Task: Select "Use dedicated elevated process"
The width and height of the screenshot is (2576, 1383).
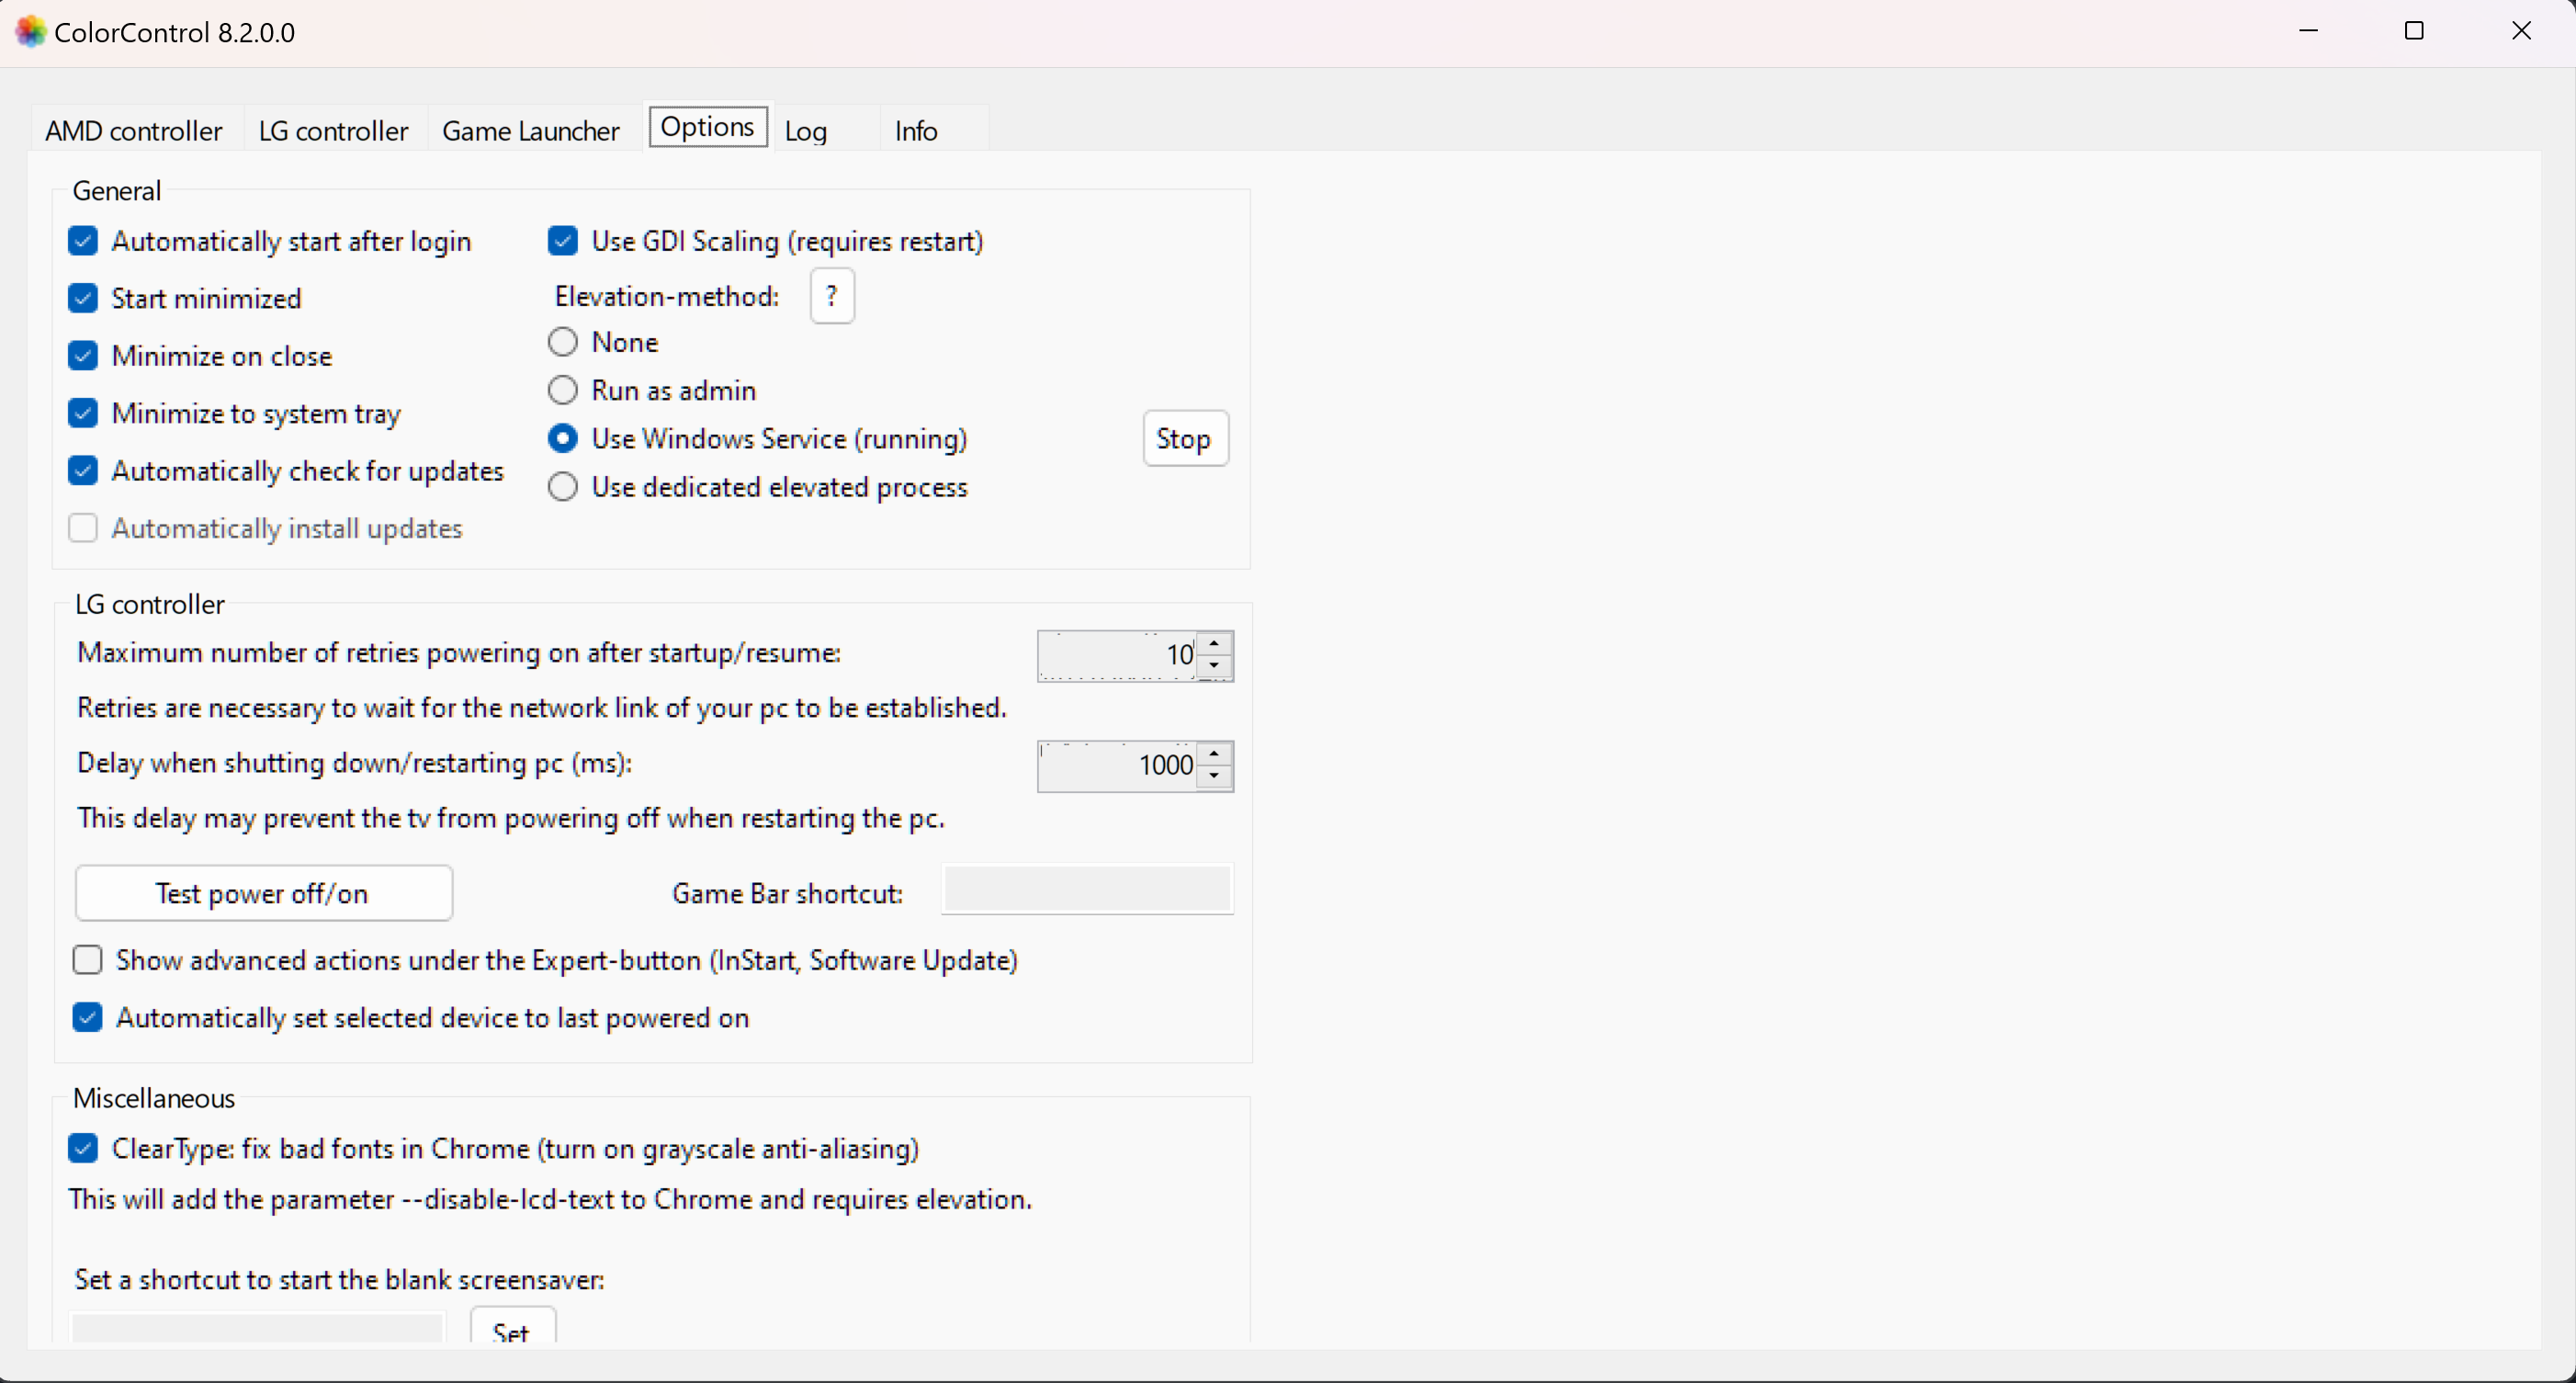Action: click(563, 487)
